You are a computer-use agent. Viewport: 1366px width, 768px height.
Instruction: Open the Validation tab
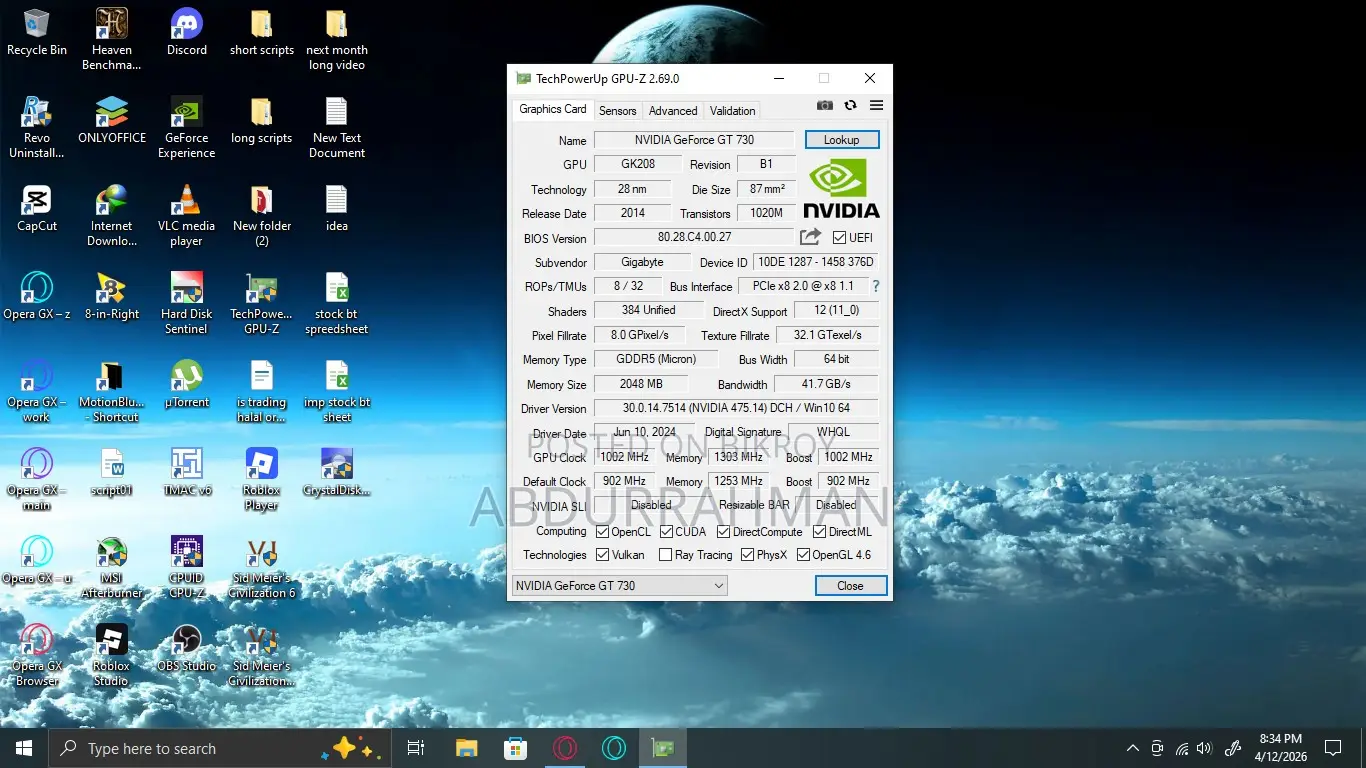click(x=733, y=111)
